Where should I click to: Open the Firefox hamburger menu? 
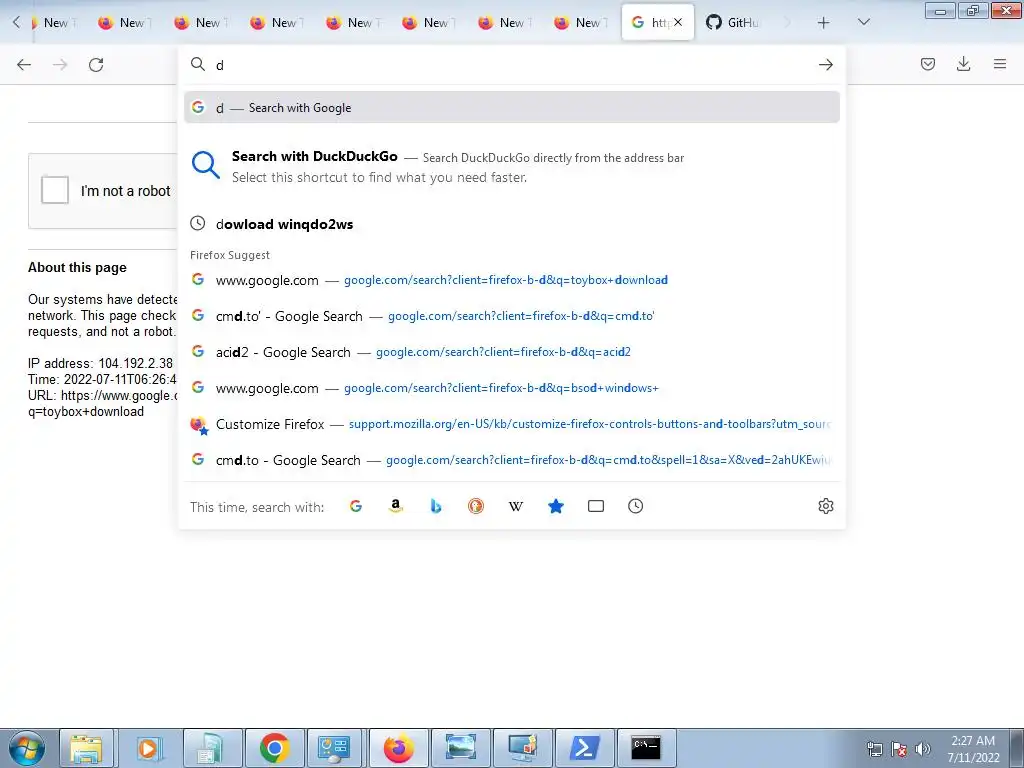[x=999, y=64]
